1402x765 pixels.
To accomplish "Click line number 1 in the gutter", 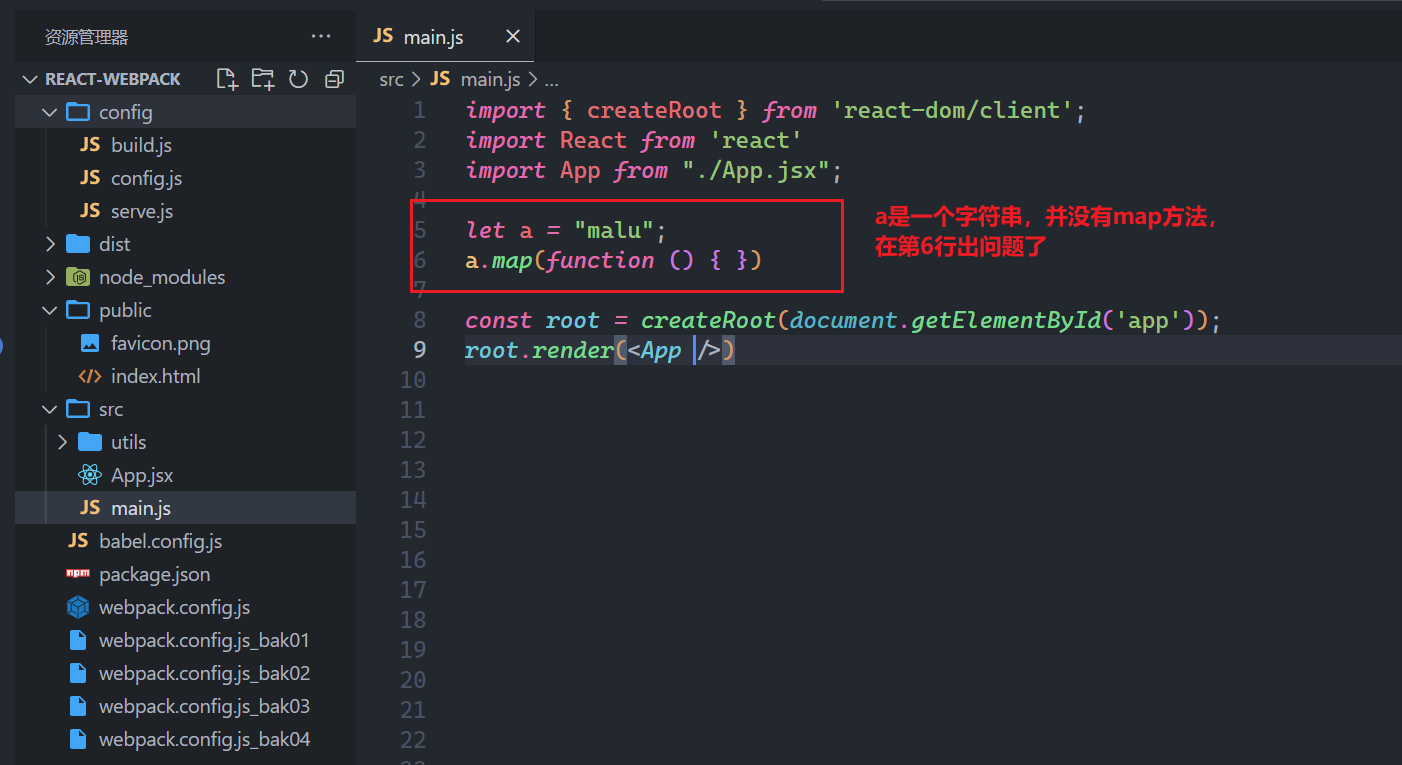I will pos(420,110).
